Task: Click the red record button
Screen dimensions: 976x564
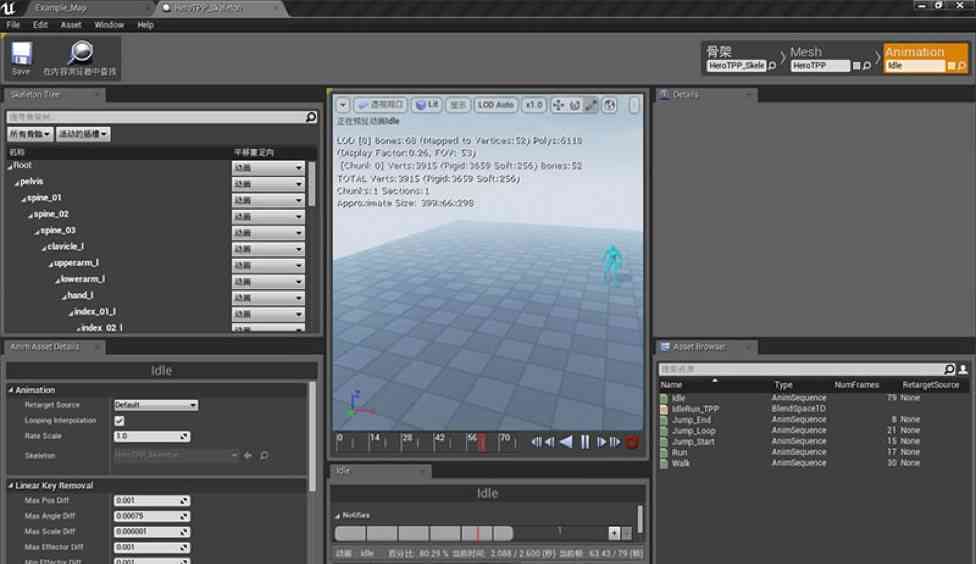Action: coord(632,442)
